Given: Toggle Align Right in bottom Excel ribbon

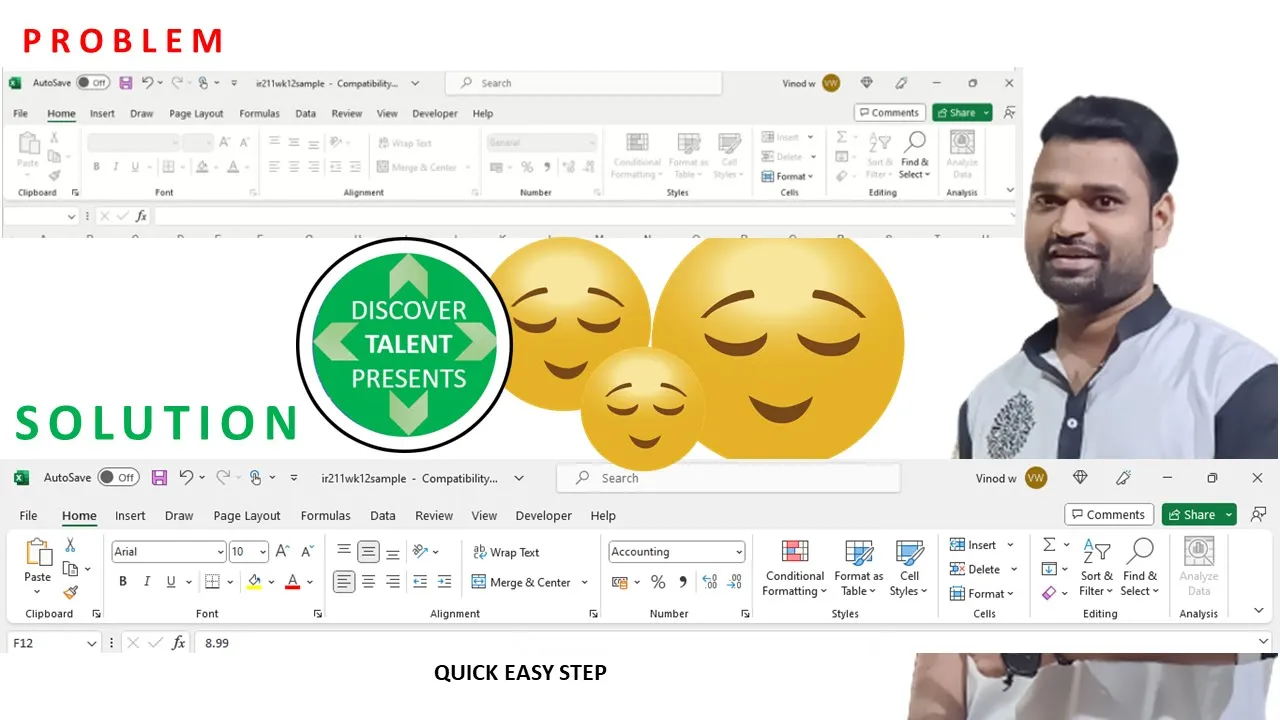Looking at the screenshot, I should click(x=393, y=582).
